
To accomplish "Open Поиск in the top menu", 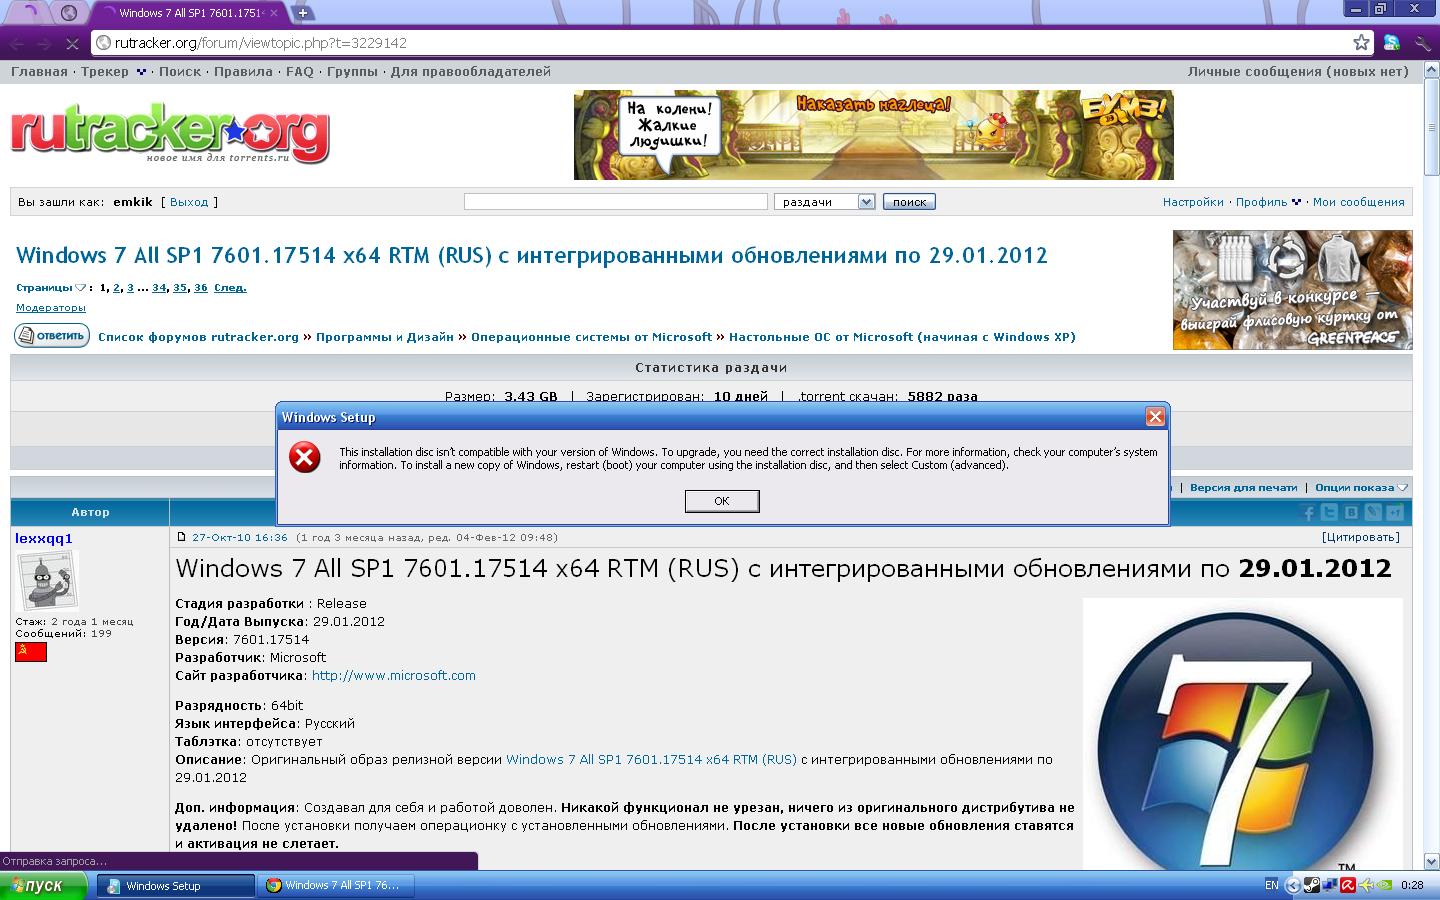I will [x=180, y=72].
